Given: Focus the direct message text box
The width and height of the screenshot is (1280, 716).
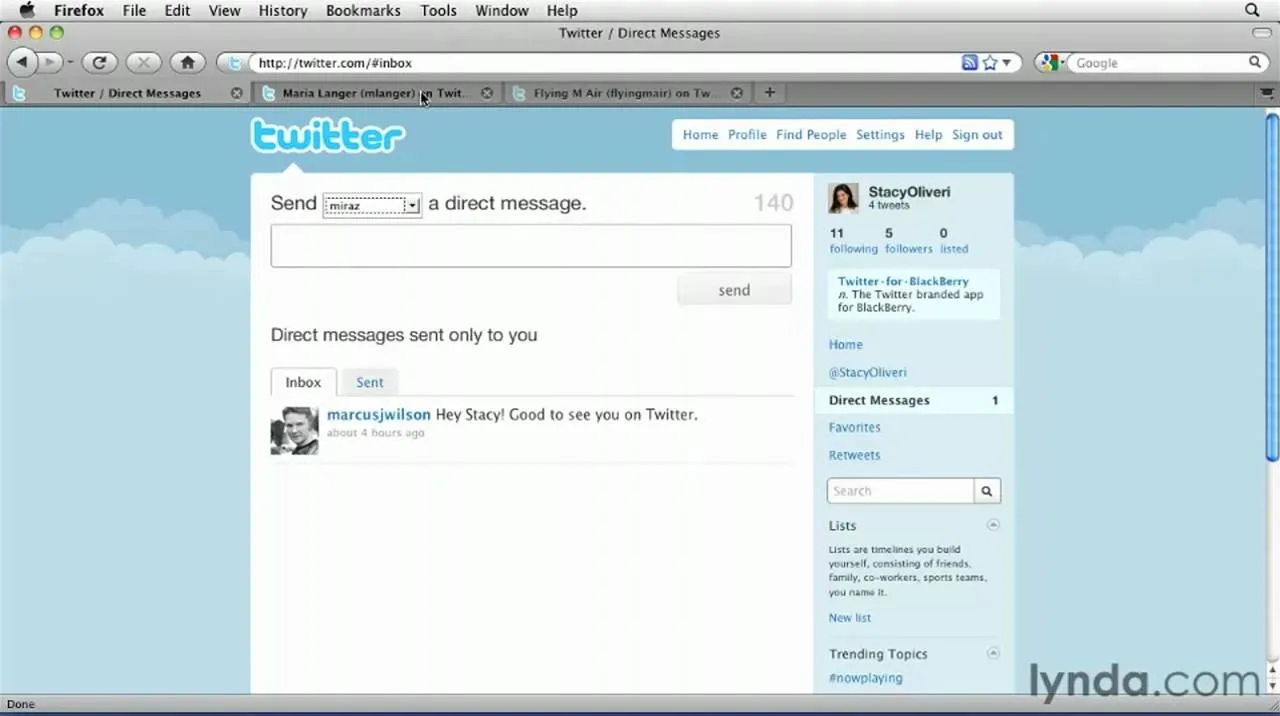Looking at the screenshot, I should pos(531,246).
